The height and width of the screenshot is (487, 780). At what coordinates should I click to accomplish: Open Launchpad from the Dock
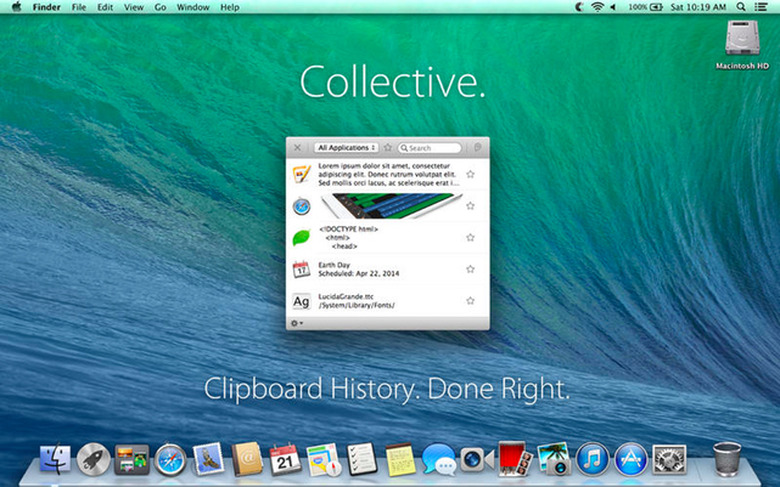(93, 459)
